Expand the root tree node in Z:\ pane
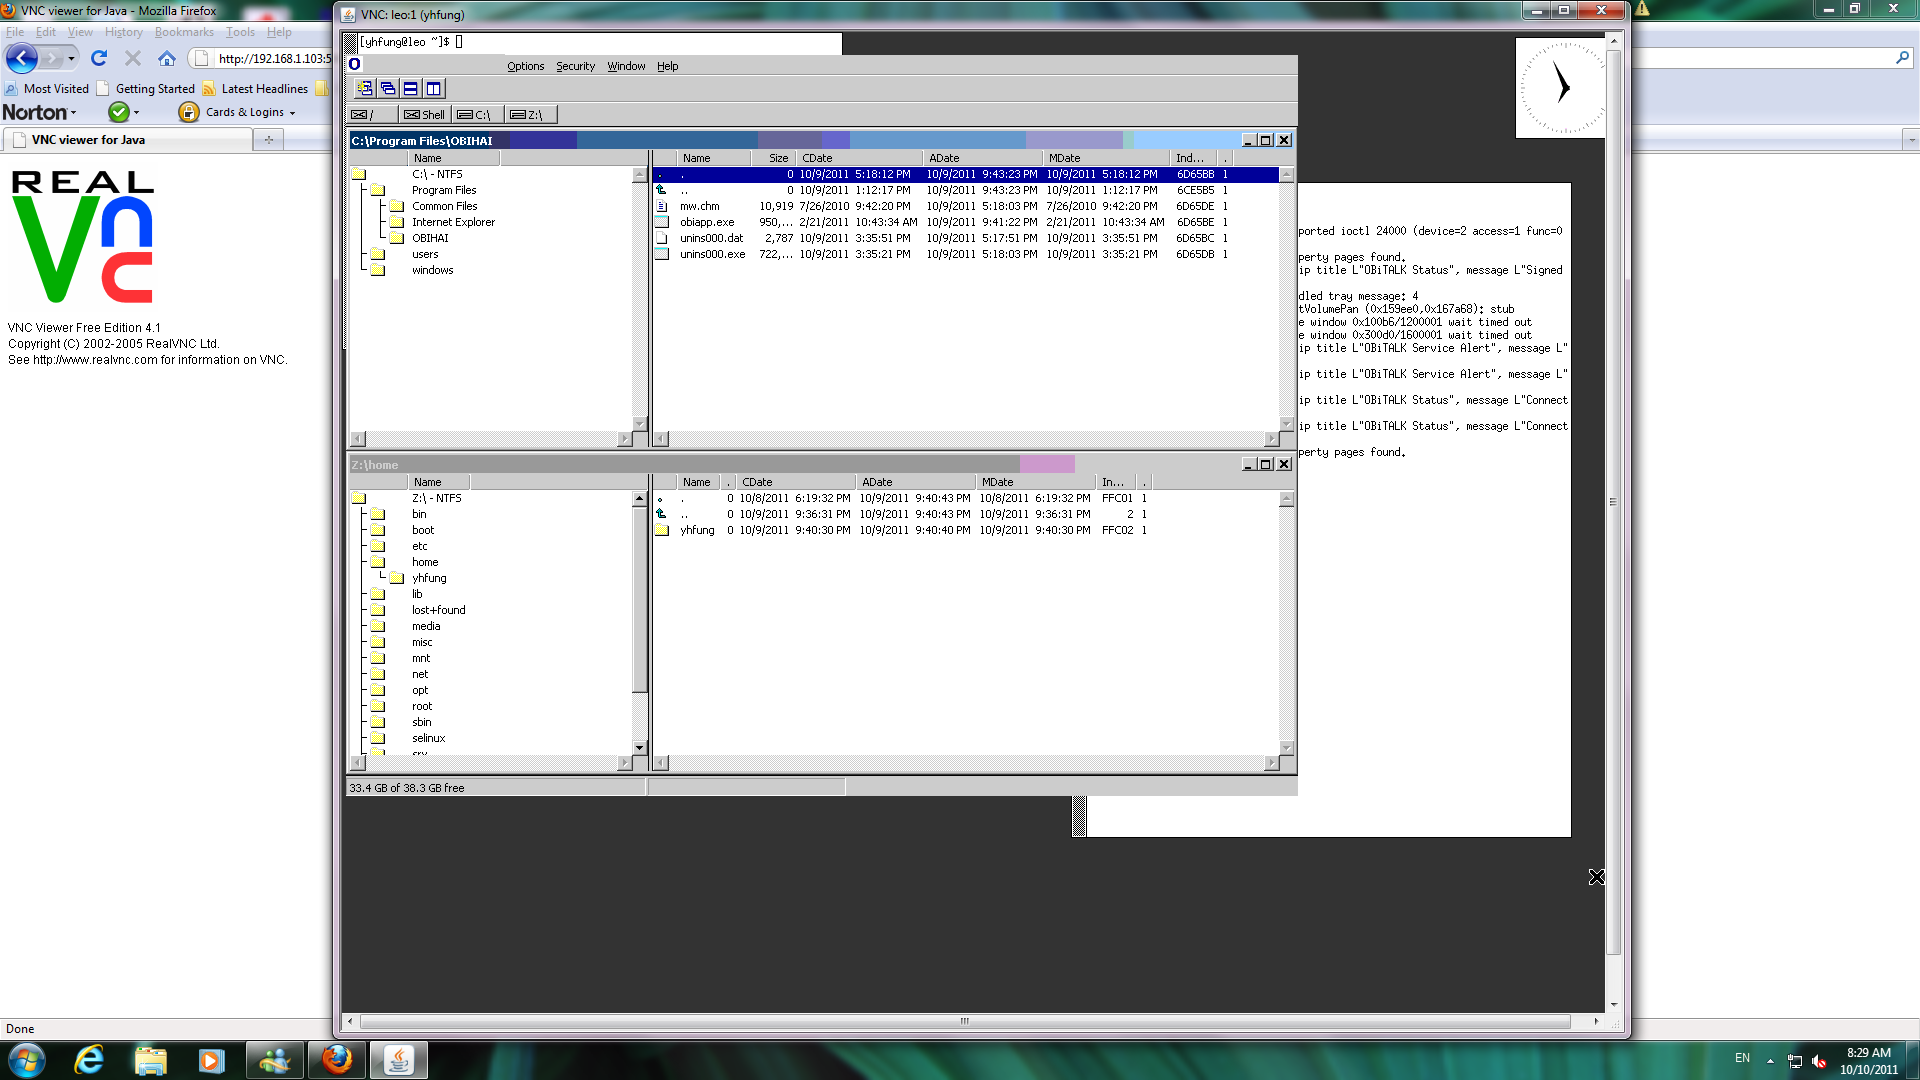 [x=377, y=706]
